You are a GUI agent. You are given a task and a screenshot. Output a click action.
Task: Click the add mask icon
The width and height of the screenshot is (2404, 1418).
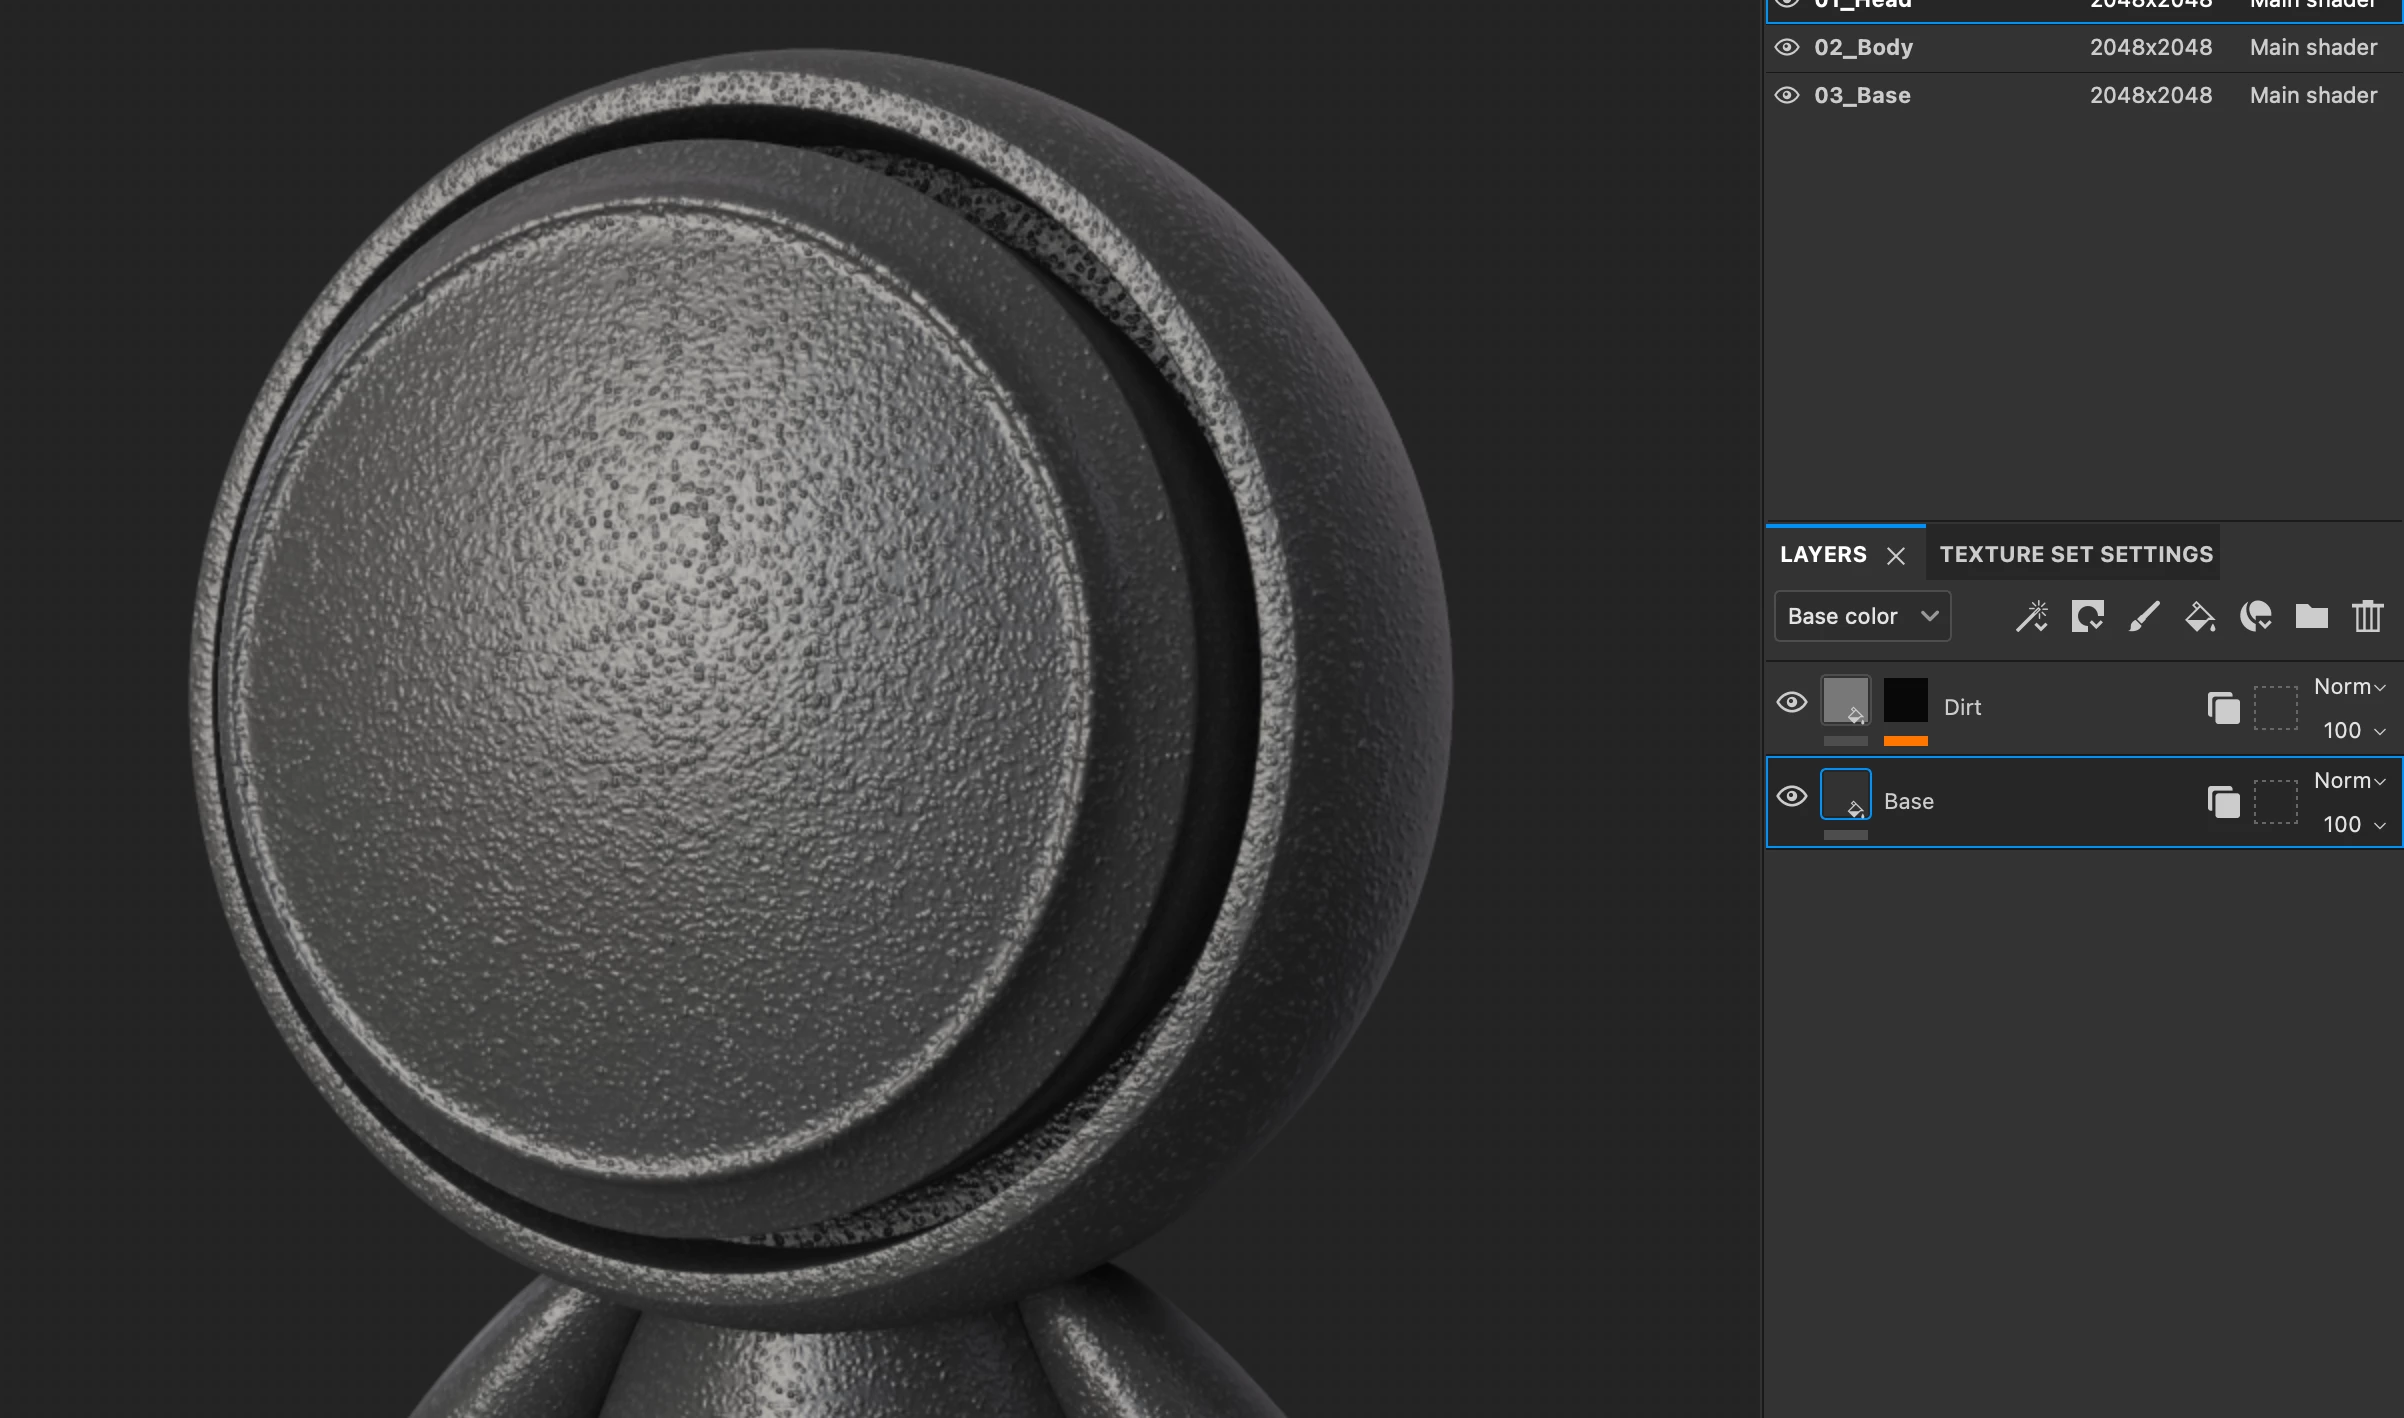pos(2088,616)
